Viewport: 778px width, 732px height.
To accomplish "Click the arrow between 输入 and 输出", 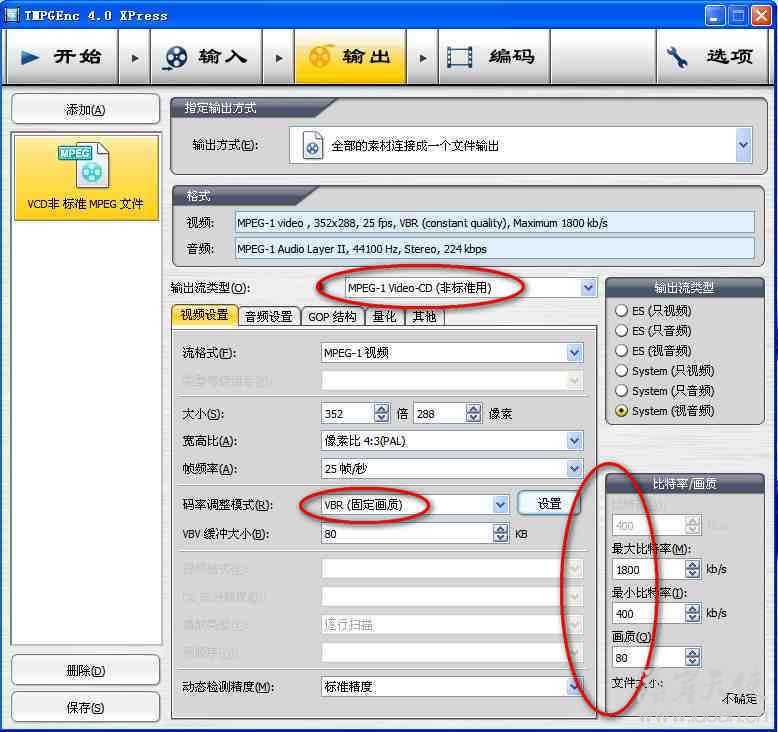I will click(x=278, y=58).
